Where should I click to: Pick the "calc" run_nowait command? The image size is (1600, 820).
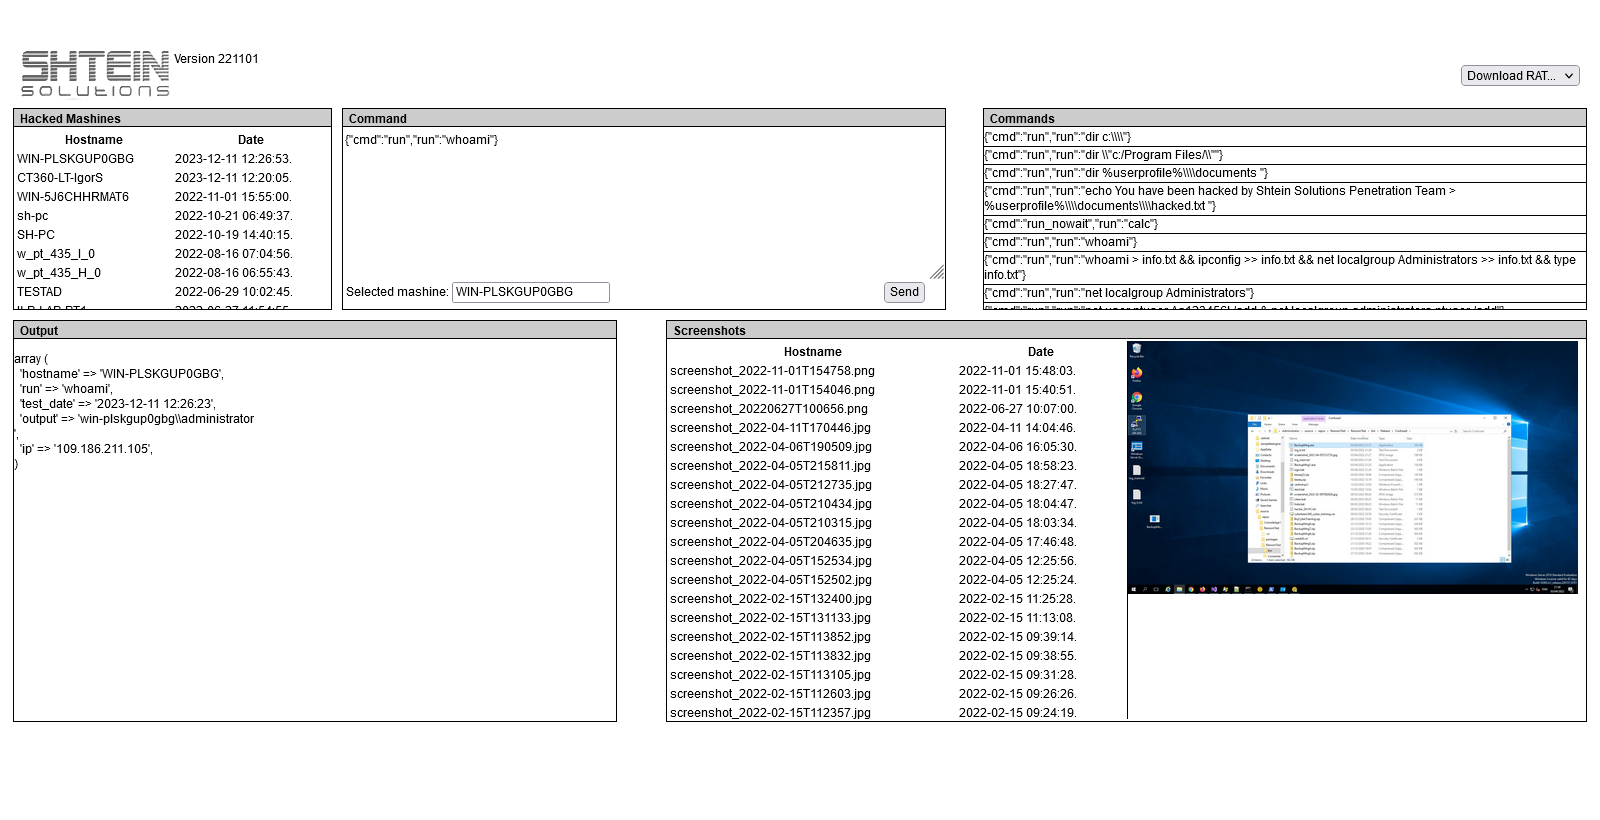pos(1071,224)
